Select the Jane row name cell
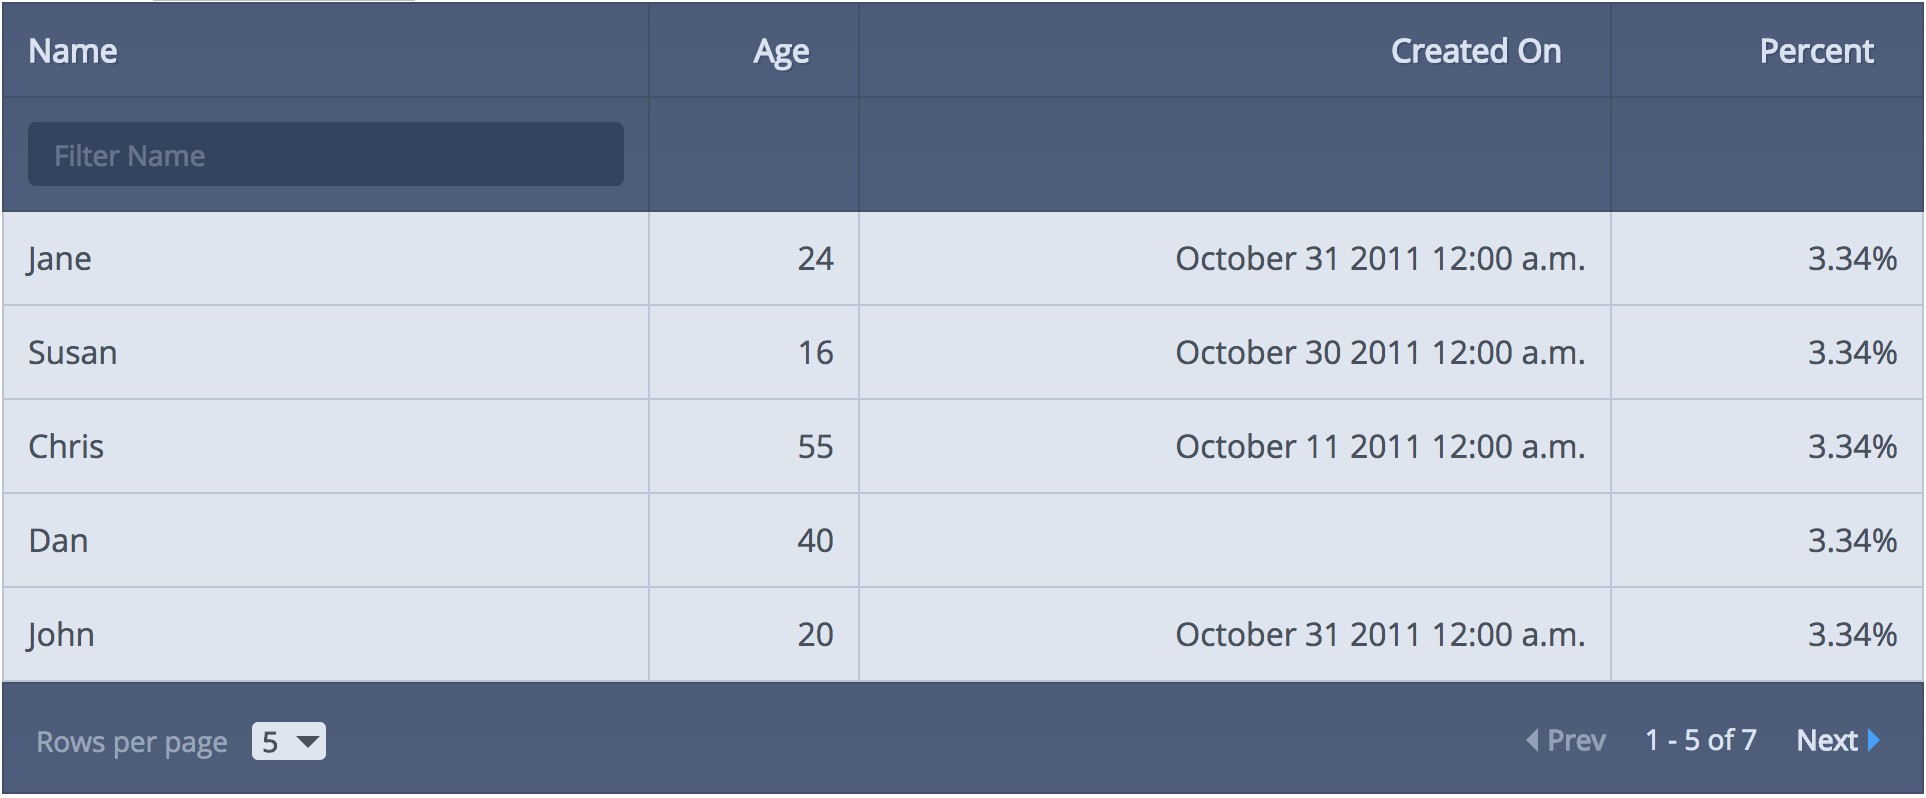Viewport: 1926px width, 798px height. 326,259
